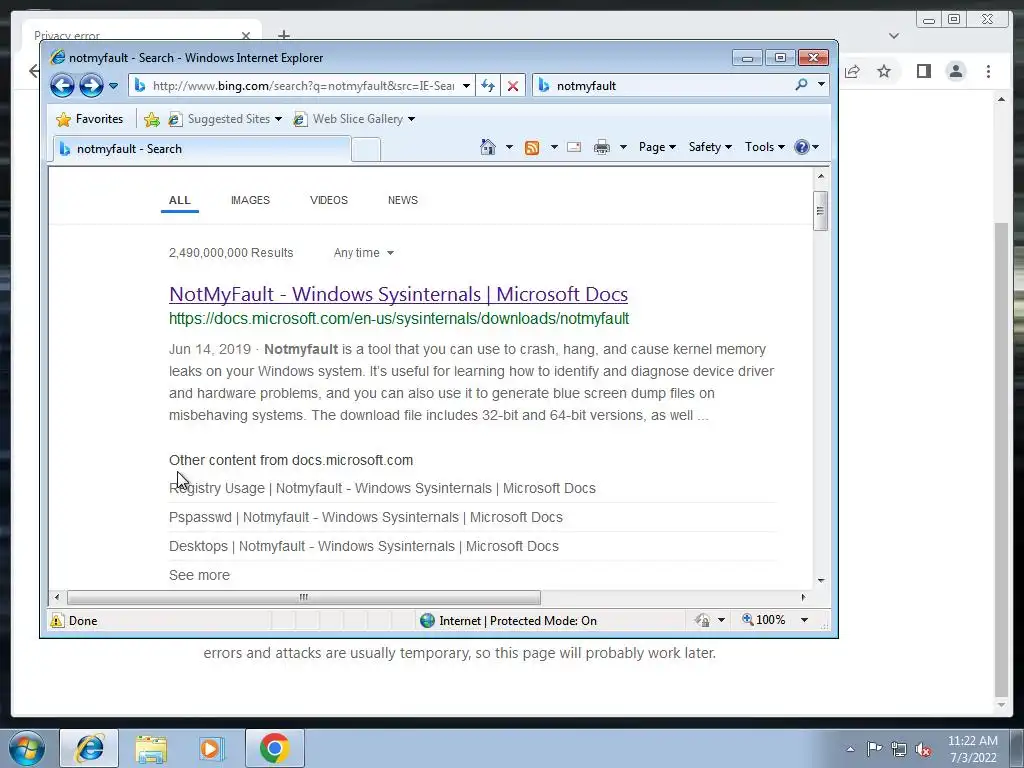The height and width of the screenshot is (768, 1024).
Task: Bookmark the page with Chrome star icon
Action: point(884,71)
